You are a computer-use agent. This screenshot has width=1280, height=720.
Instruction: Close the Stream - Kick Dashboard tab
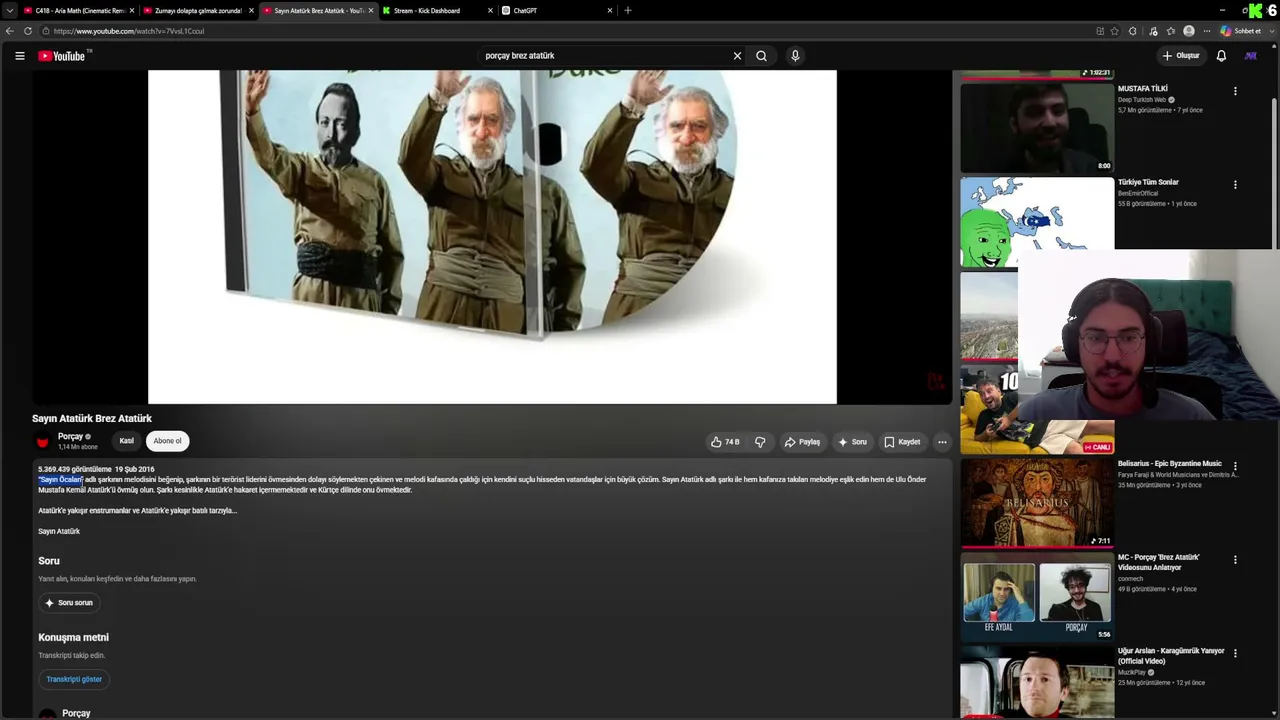[490, 11]
